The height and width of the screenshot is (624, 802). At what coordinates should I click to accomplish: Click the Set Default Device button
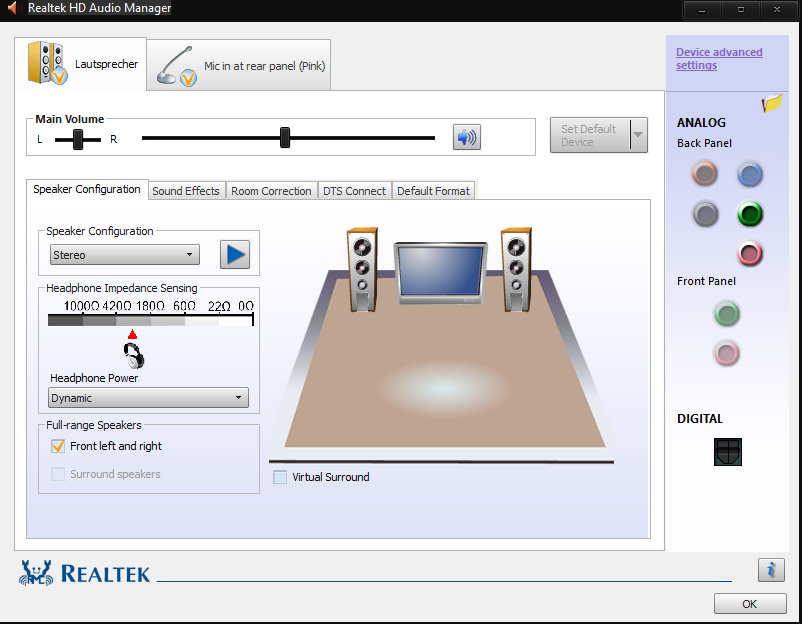click(590, 135)
